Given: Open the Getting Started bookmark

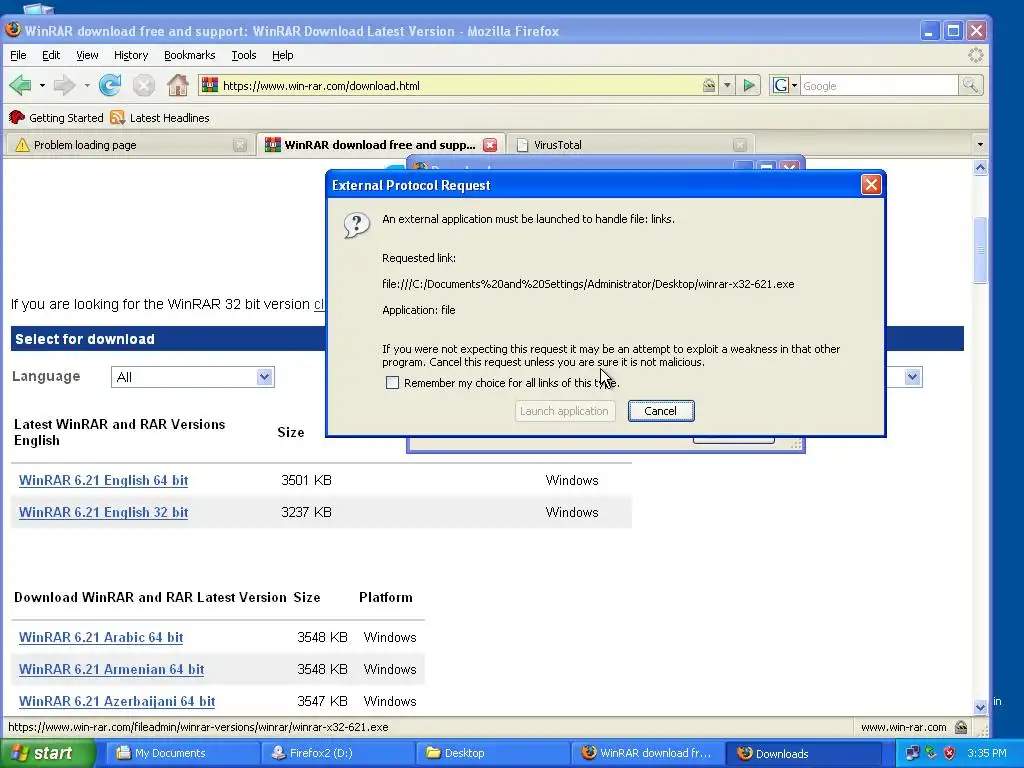Looking at the screenshot, I should pos(56,118).
